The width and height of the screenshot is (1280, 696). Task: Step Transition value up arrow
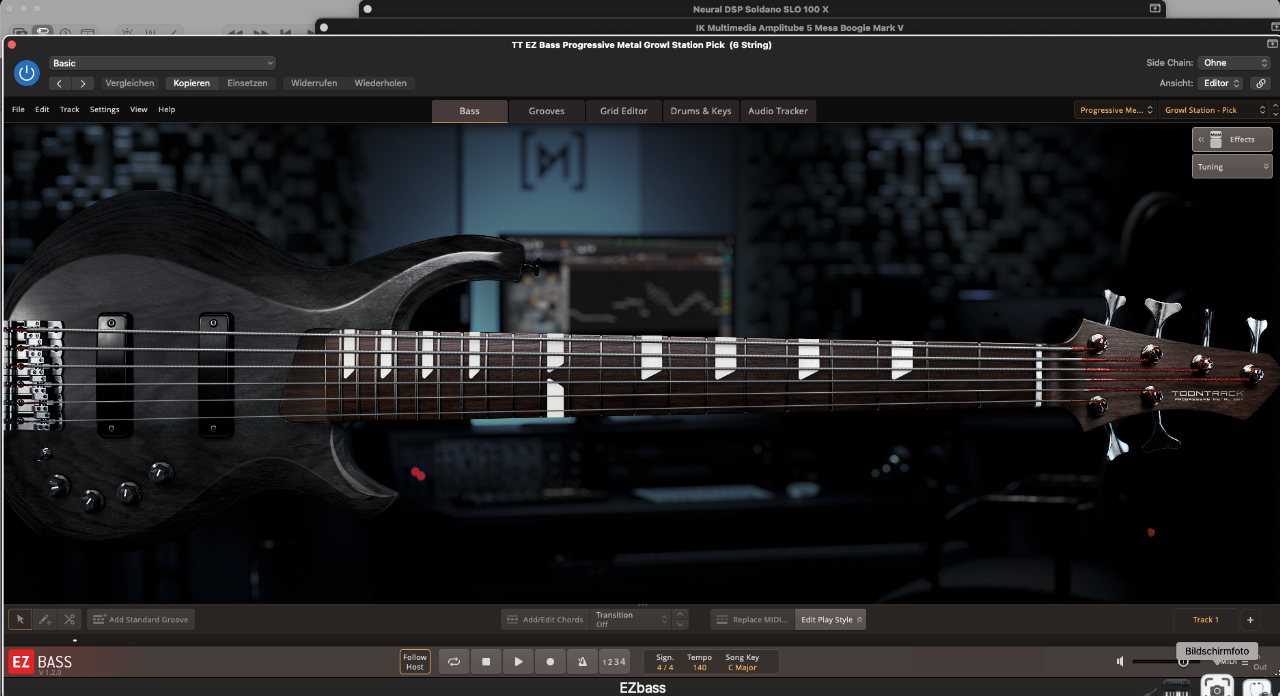point(680,614)
